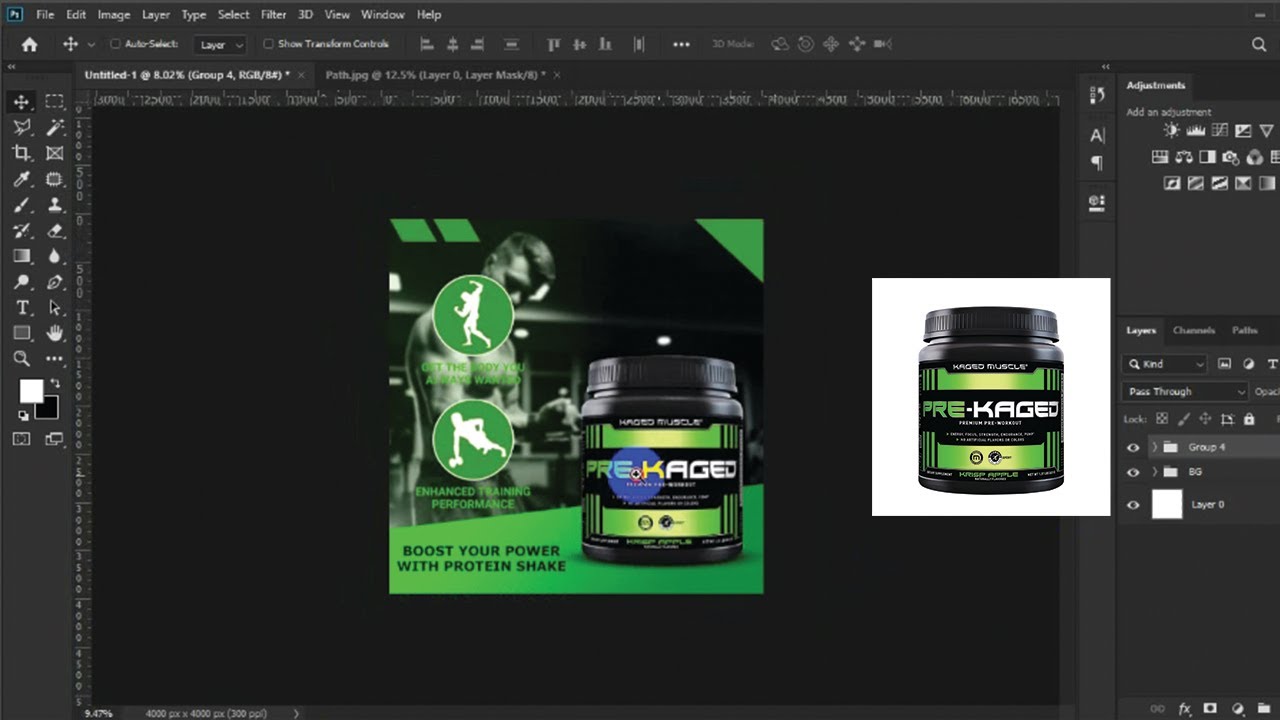Screen dimensions: 1280x720
Task: Open the Kind filter dropdown
Action: [1164, 365]
